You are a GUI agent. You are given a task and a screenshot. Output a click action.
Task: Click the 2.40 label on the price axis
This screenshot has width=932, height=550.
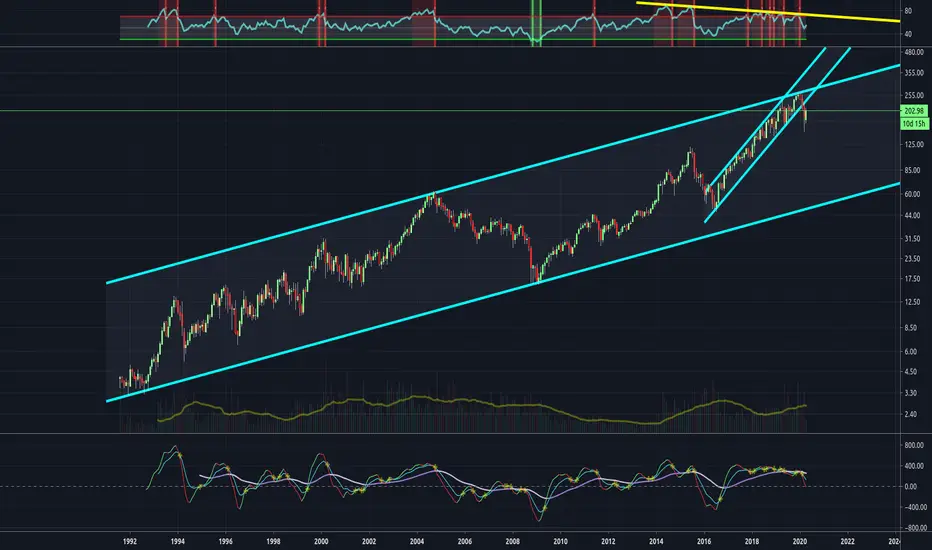coord(910,414)
